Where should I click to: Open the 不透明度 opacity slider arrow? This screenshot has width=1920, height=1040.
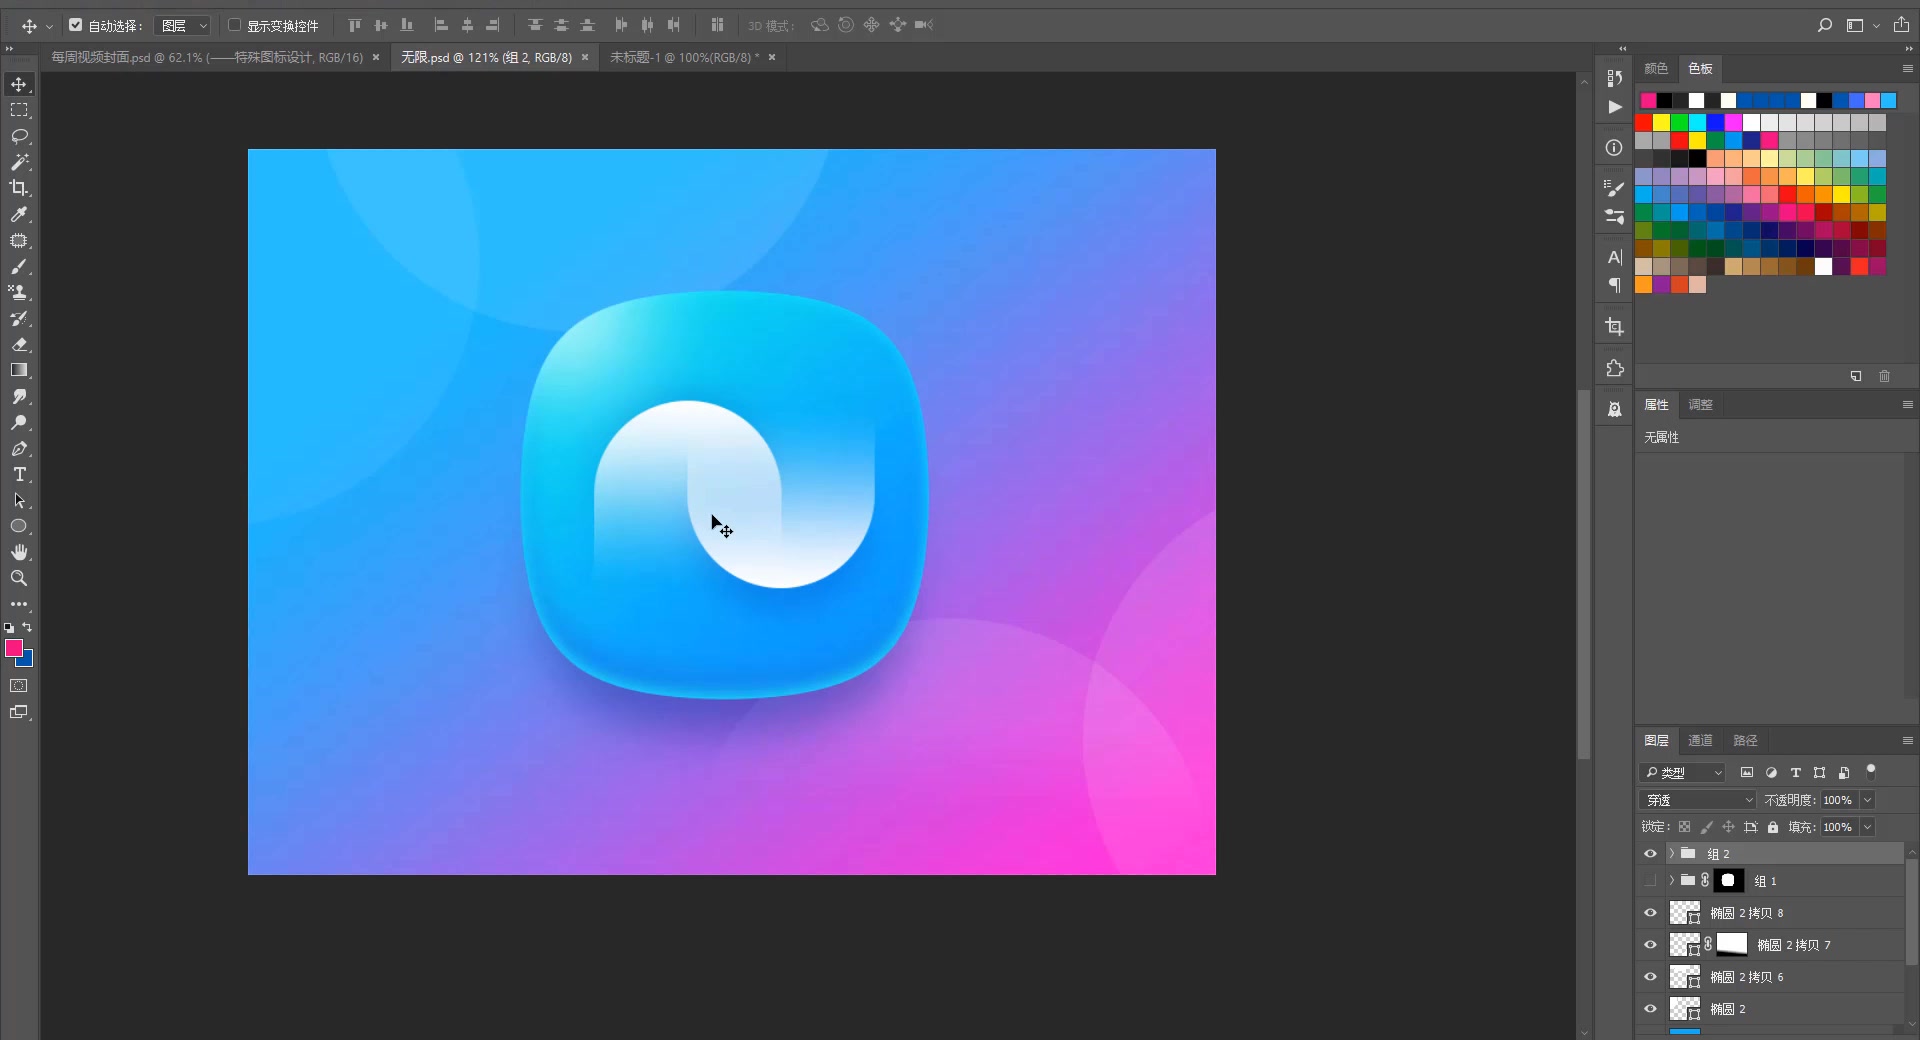pyautogui.click(x=1867, y=800)
